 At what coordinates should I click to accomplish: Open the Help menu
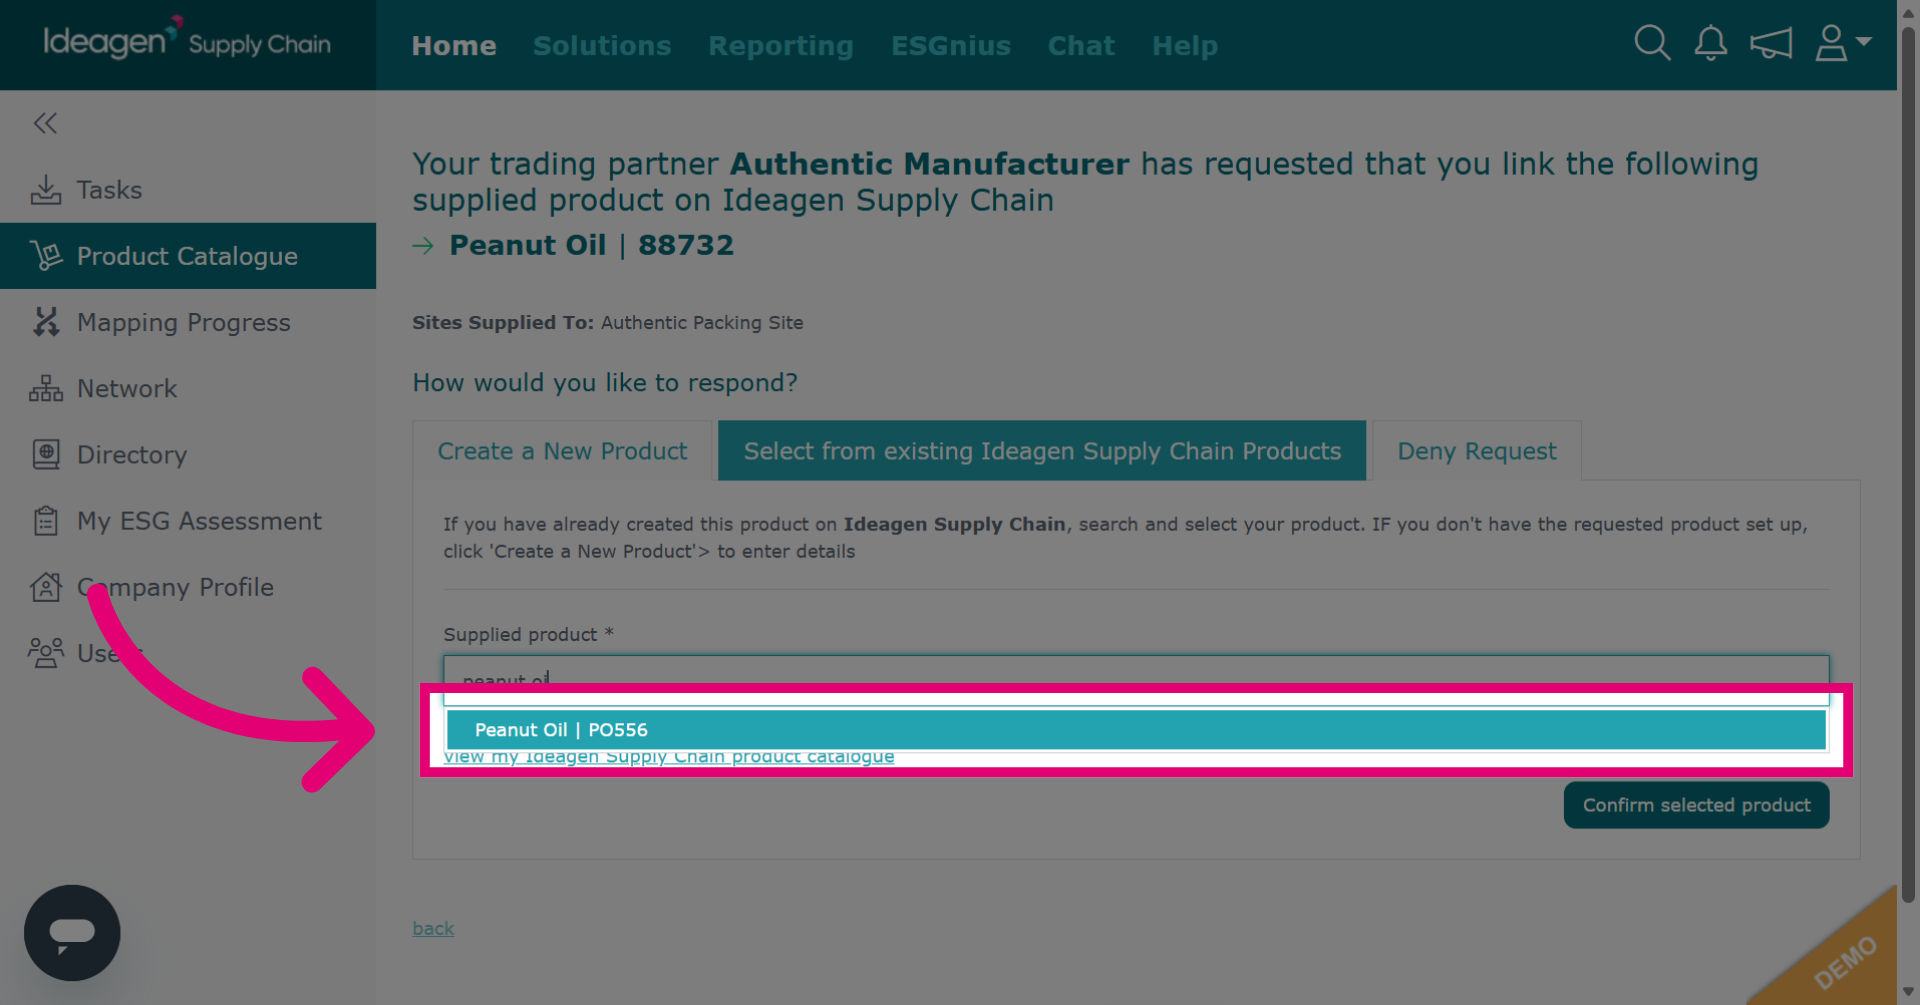[x=1185, y=46]
